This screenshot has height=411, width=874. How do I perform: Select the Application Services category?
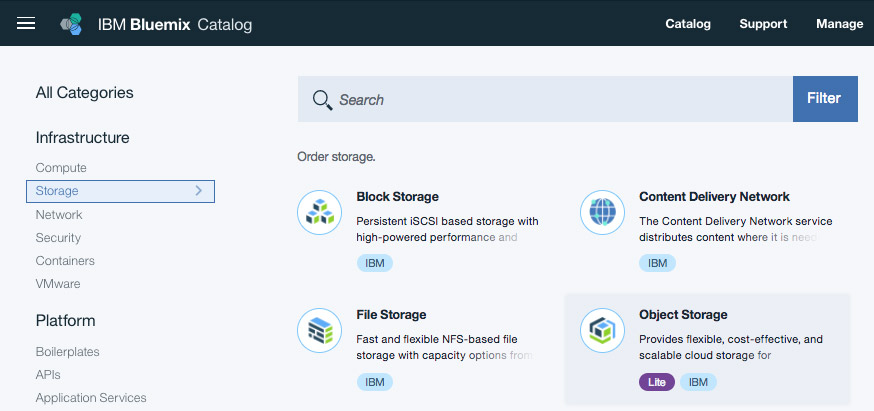point(91,398)
